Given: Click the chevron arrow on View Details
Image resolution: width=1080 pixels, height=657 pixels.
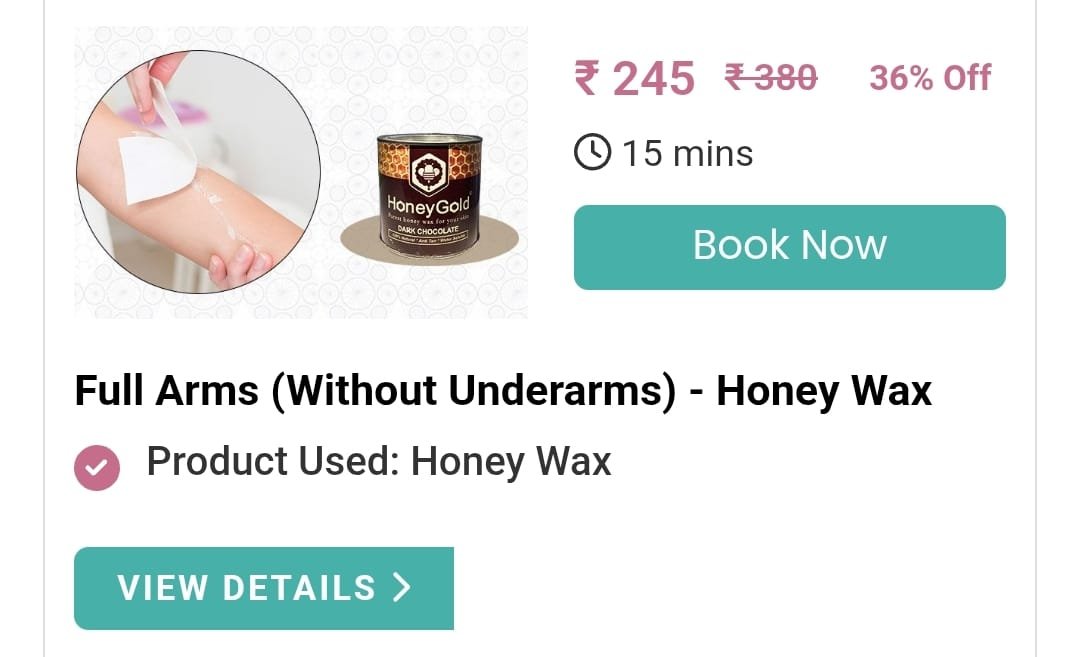Looking at the screenshot, I should (402, 587).
